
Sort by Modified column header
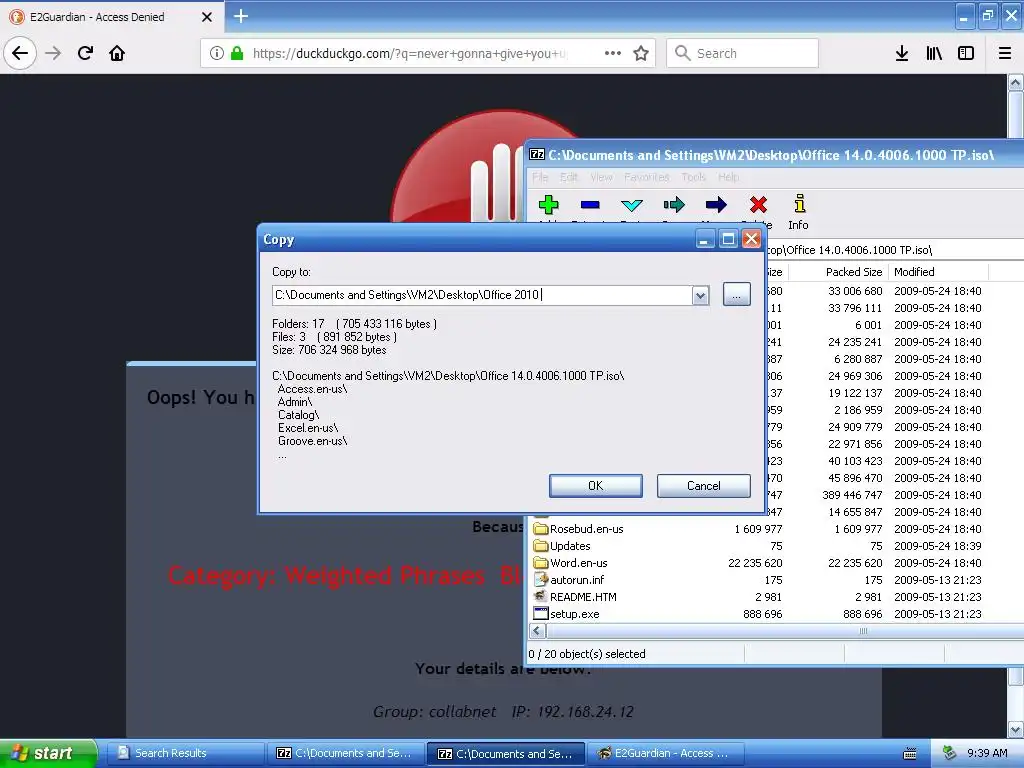coord(938,272)
